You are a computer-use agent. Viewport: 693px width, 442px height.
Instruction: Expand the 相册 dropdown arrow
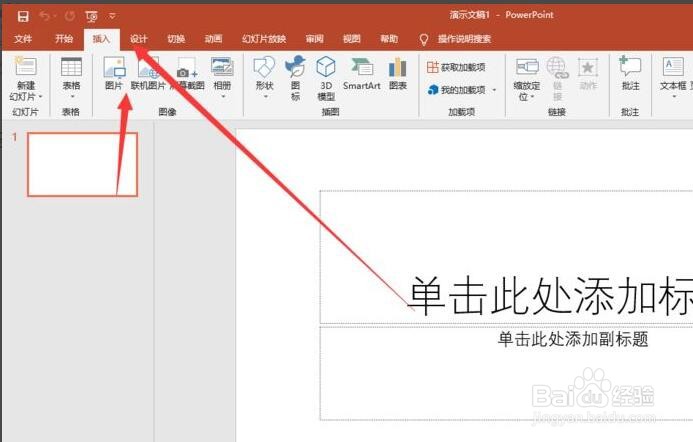pos(223,97)
